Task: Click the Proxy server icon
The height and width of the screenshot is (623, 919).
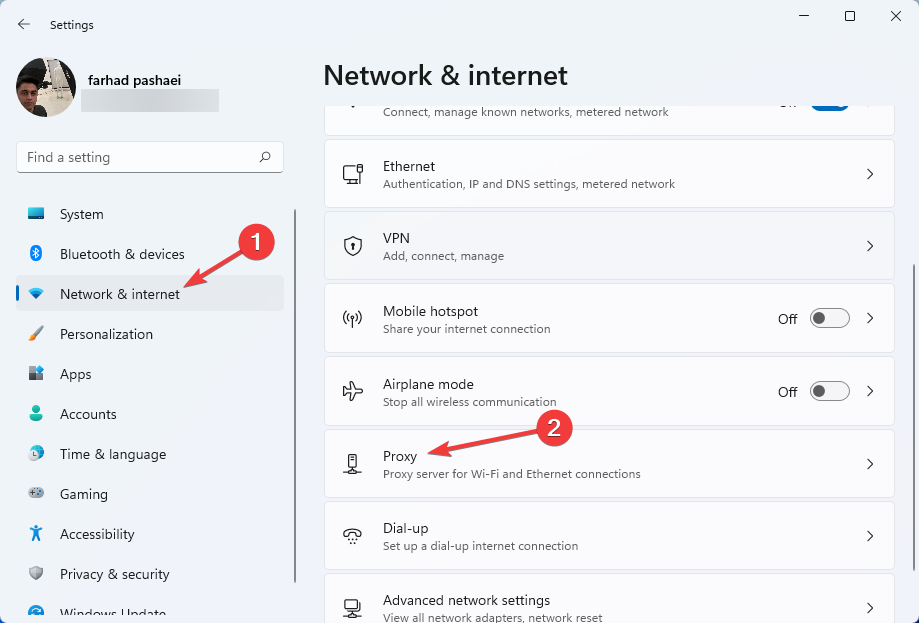Action: coord(352,463)
